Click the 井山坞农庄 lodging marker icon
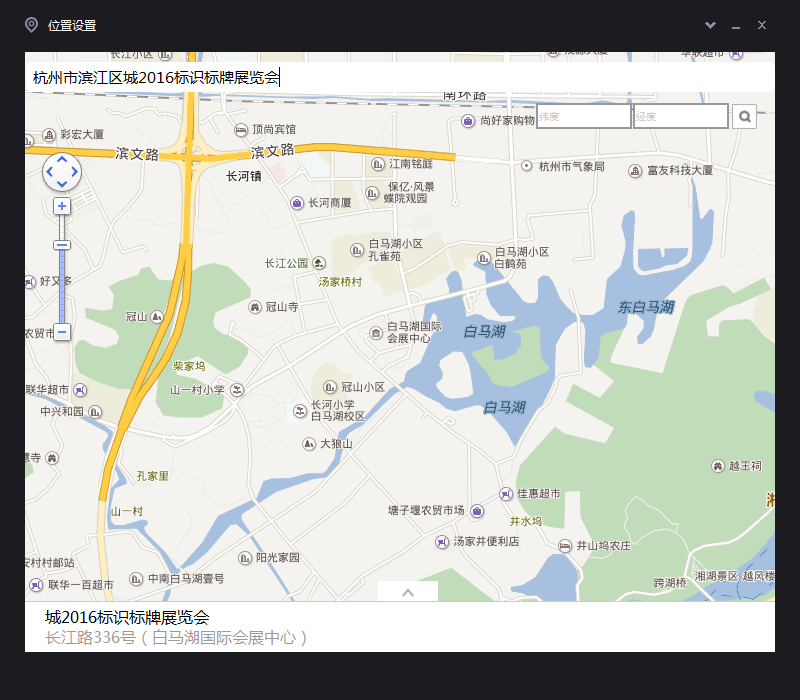This screenshot has height=700, width=800. (x=564, y=546)
